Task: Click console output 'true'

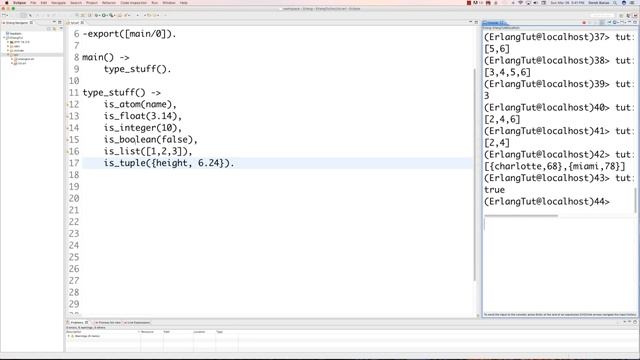Action: coord(494,190)
